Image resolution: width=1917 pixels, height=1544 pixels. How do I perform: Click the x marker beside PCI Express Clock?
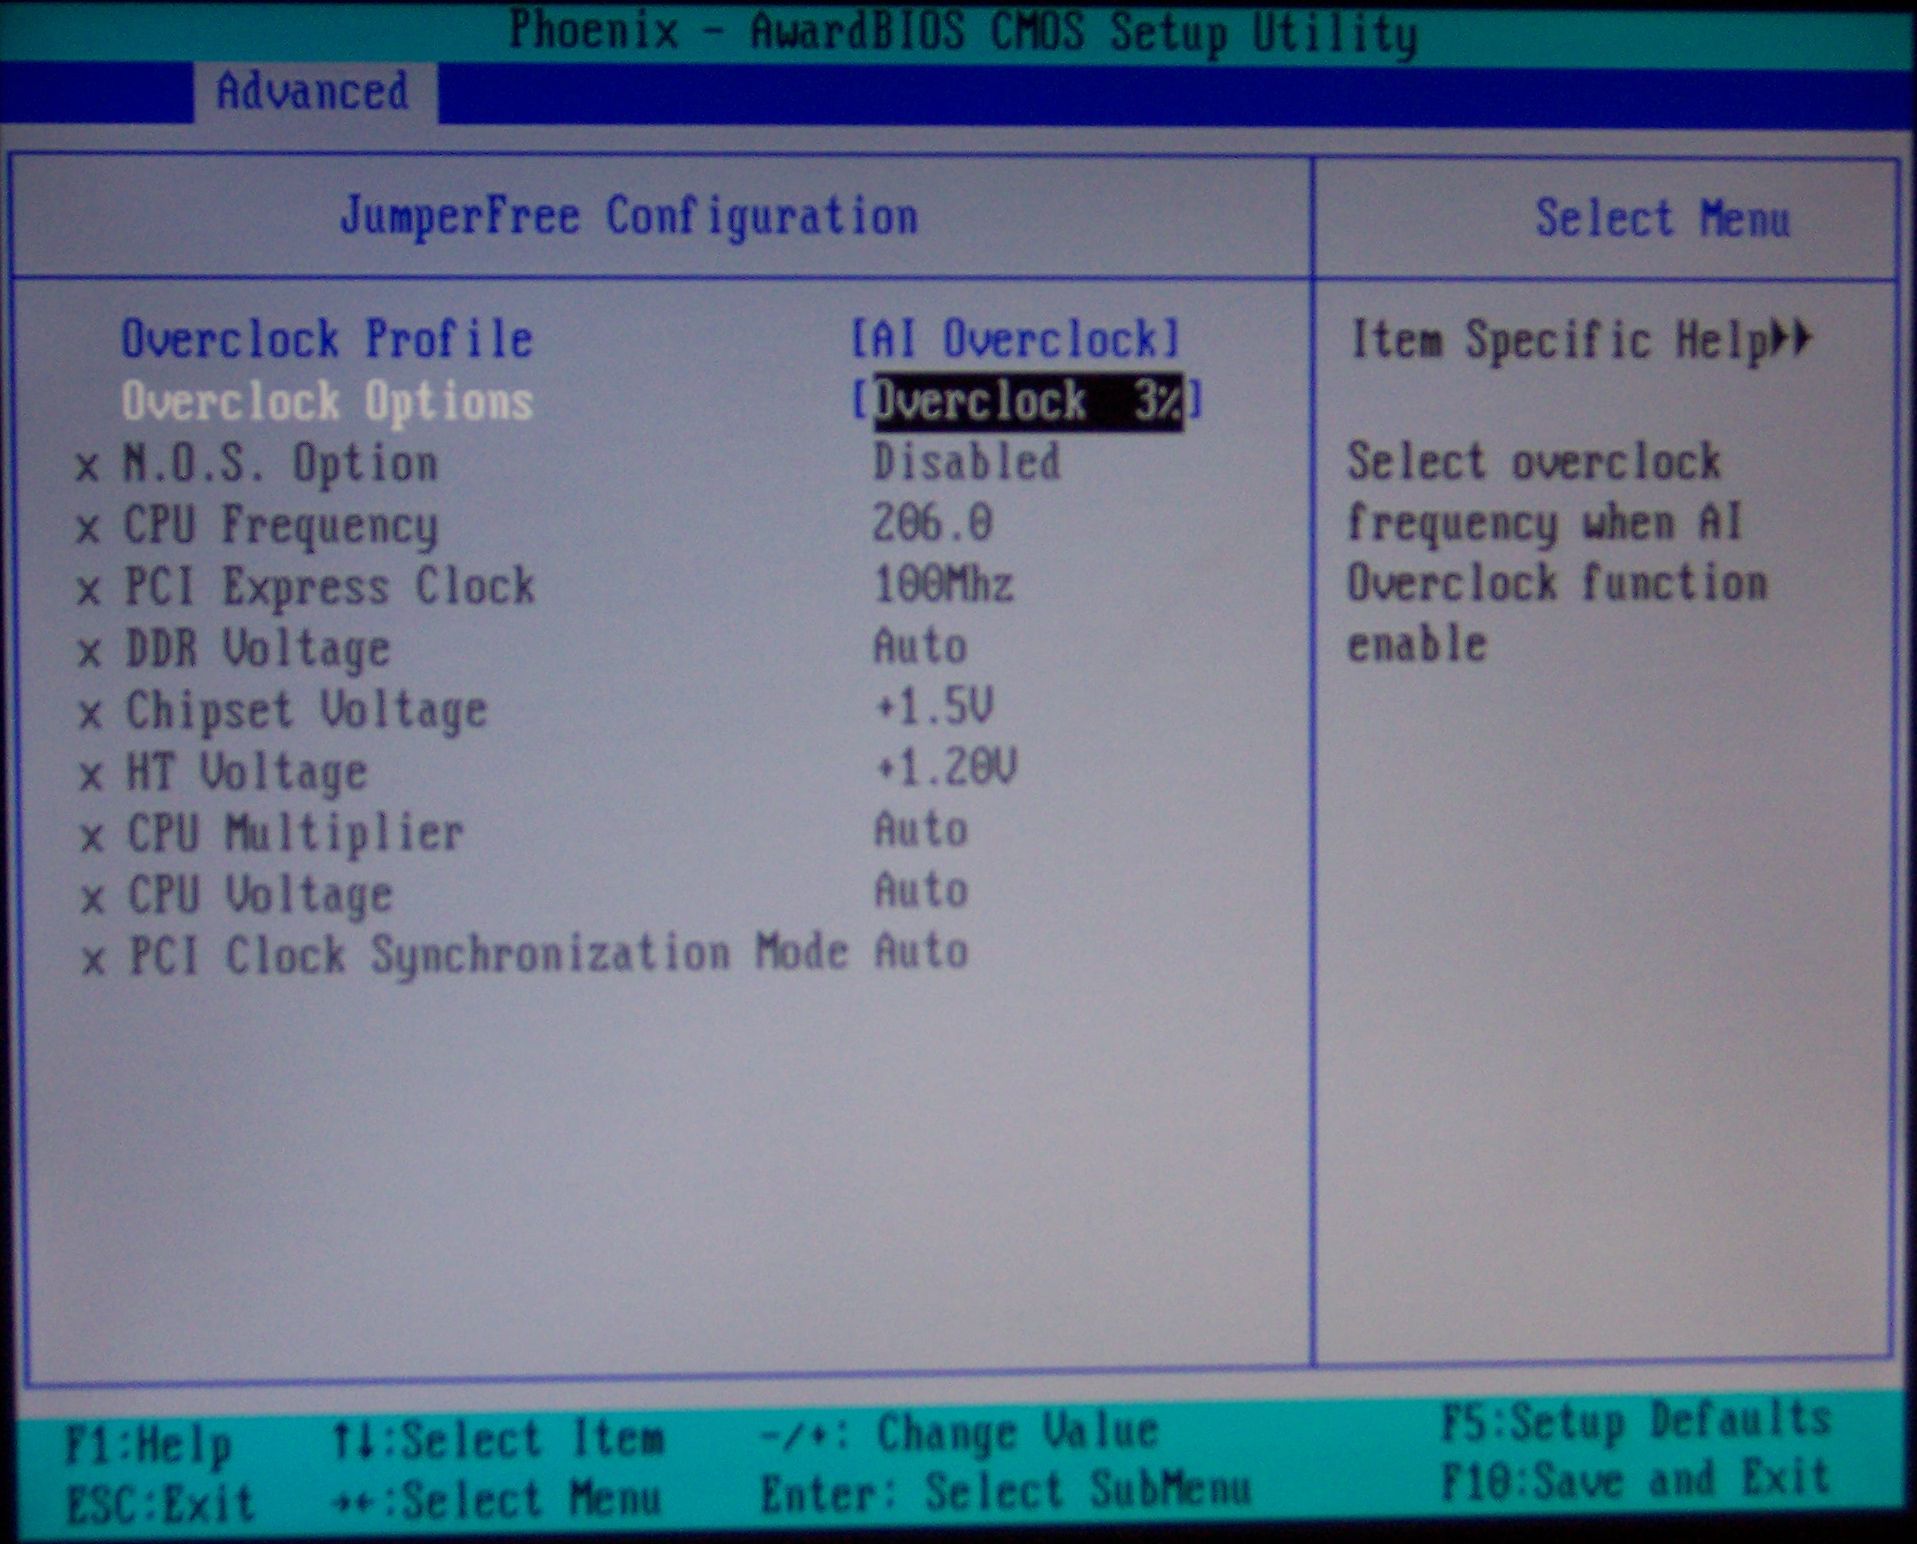click(x=90, y=591)
